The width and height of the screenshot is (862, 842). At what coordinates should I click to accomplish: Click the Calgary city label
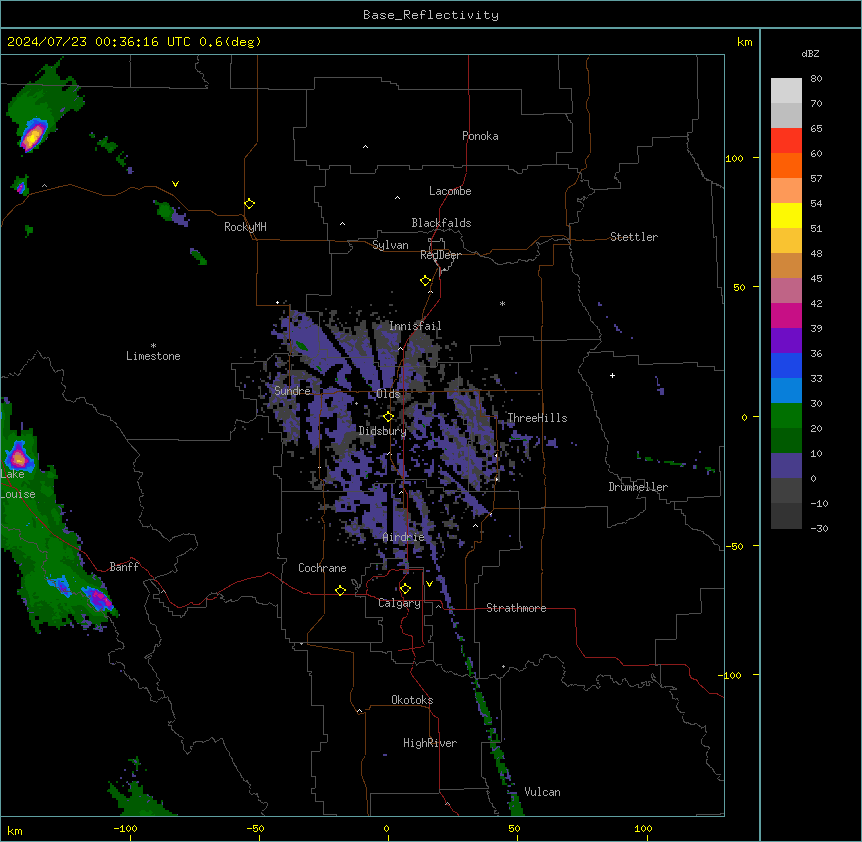399,603
